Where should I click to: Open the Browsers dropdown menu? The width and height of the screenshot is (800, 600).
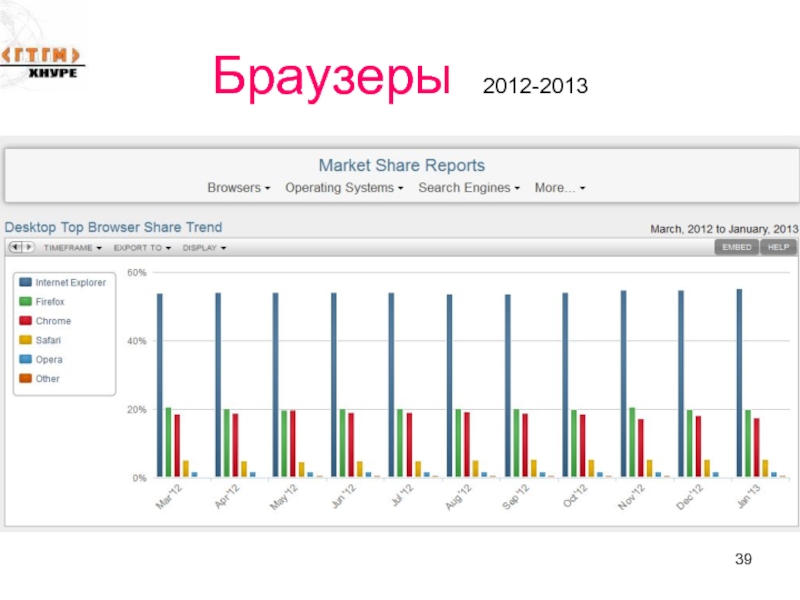point(238,188)
